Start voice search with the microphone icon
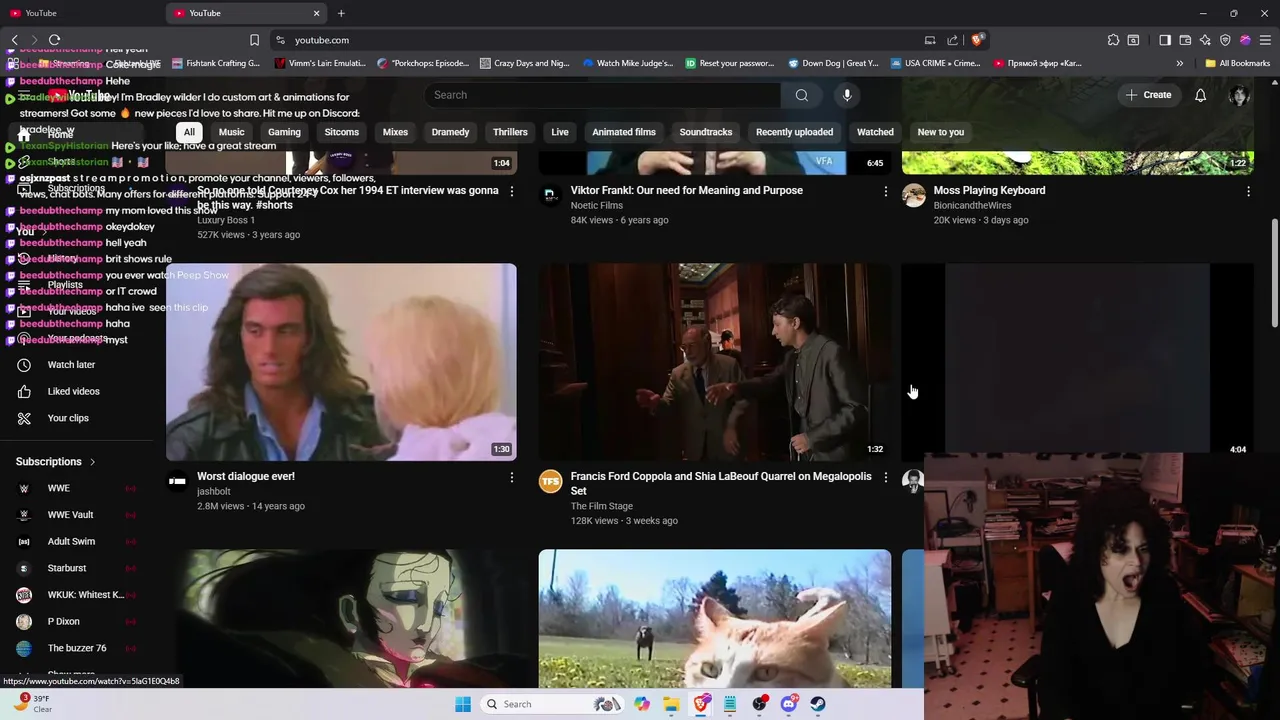The width and height of the screenshot is (1280, 720). click(x=847, y=95)
